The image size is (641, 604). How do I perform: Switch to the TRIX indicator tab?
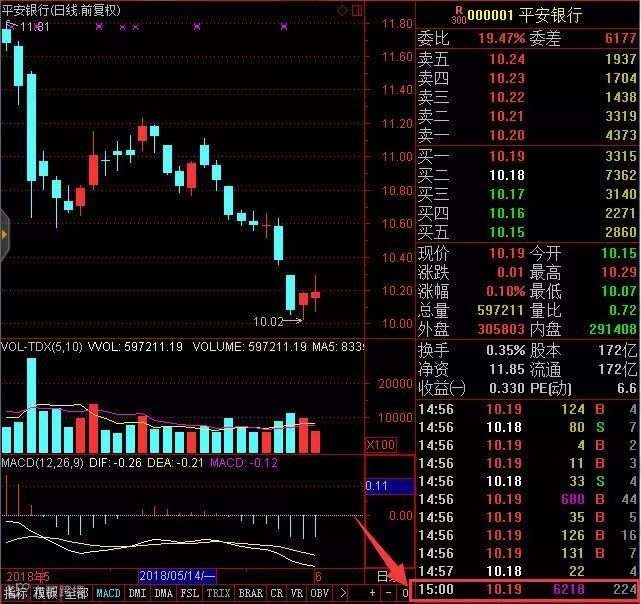click(x=219, y=593)
